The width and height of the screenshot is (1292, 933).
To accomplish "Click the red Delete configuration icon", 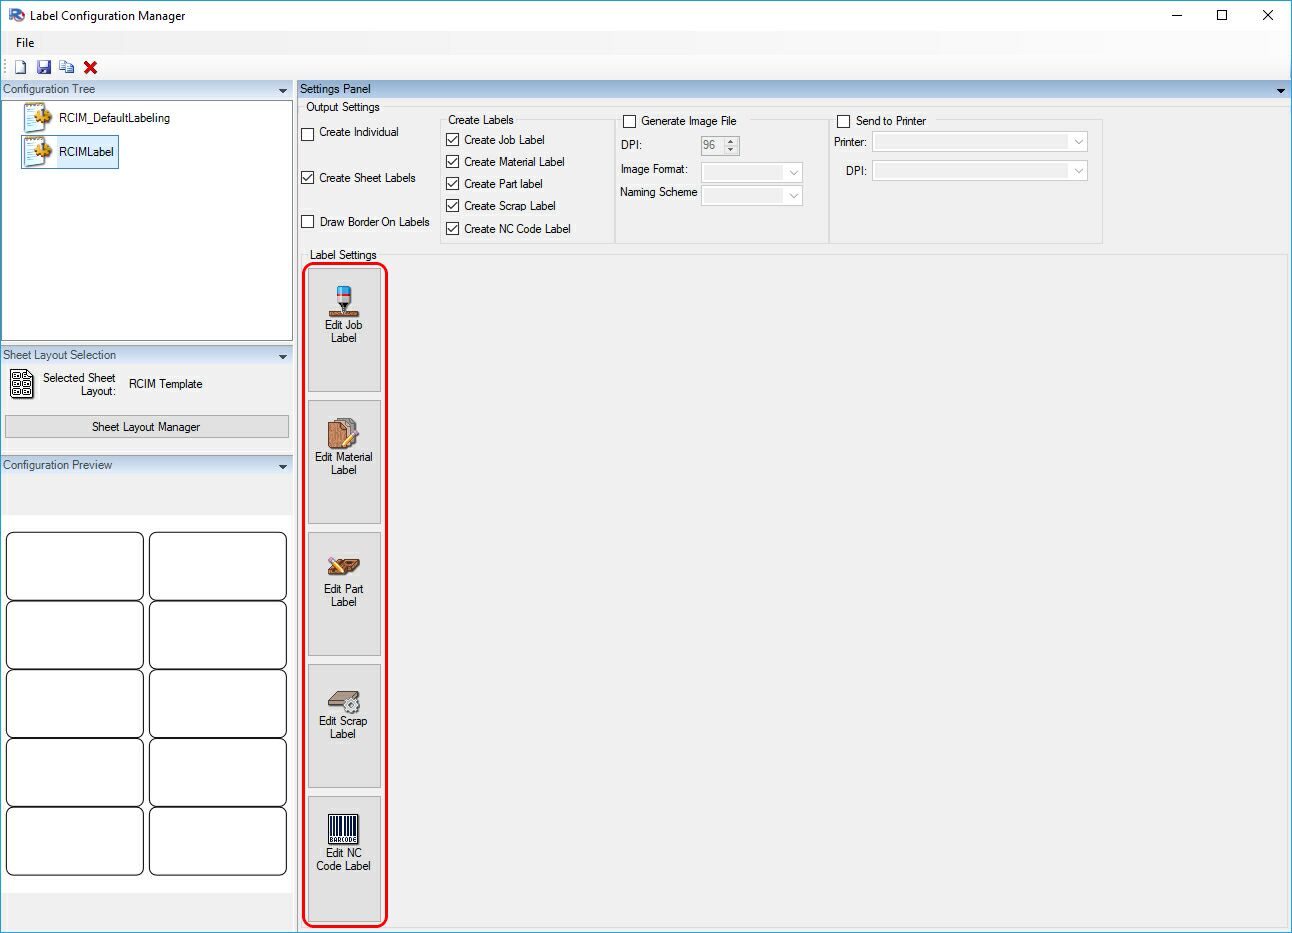I will (x=90, y=66).
